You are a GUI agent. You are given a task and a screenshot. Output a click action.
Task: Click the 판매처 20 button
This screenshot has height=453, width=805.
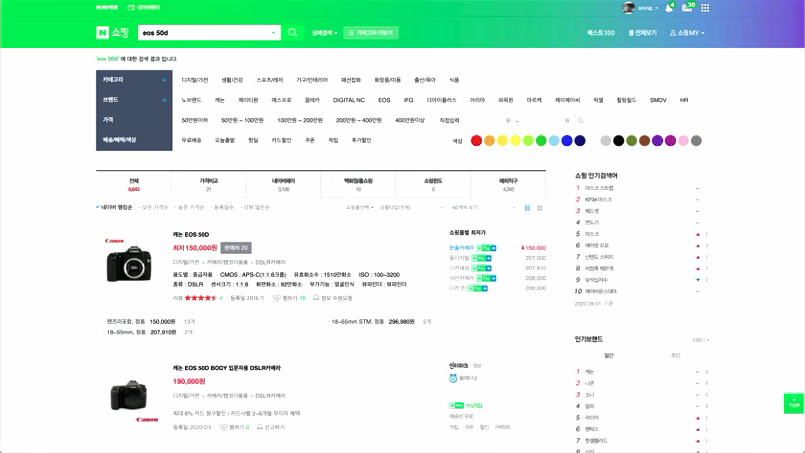point(236,248)
